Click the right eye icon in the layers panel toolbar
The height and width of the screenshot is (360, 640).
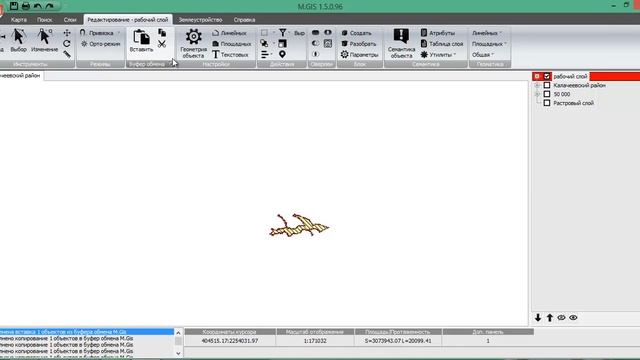(x=573, y=318)
